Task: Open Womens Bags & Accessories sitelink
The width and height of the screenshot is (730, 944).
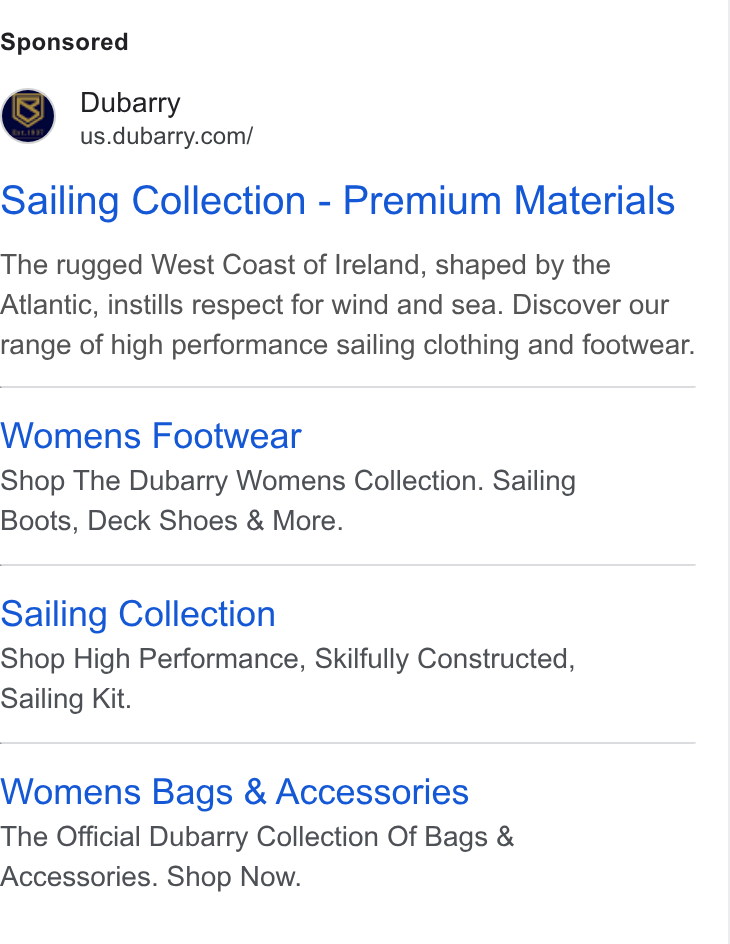Action: (x=234, y=792)
